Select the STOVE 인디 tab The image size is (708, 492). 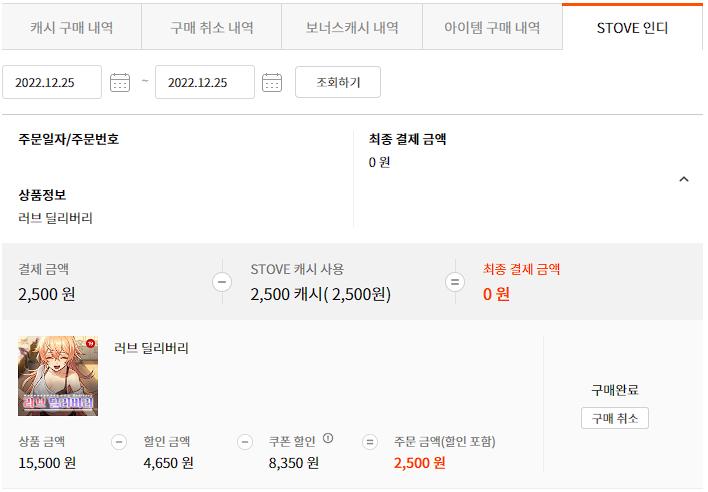tap(632, 27)
